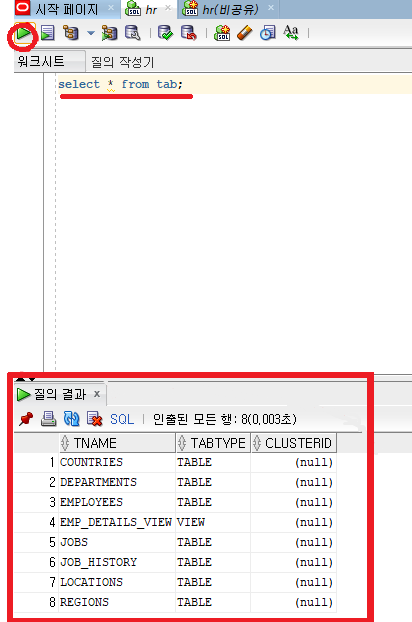Select the EMP_DETAILS_VIEW cell
Image resolution: width=412 pixels, height=622 pixels.
[117, 522]
